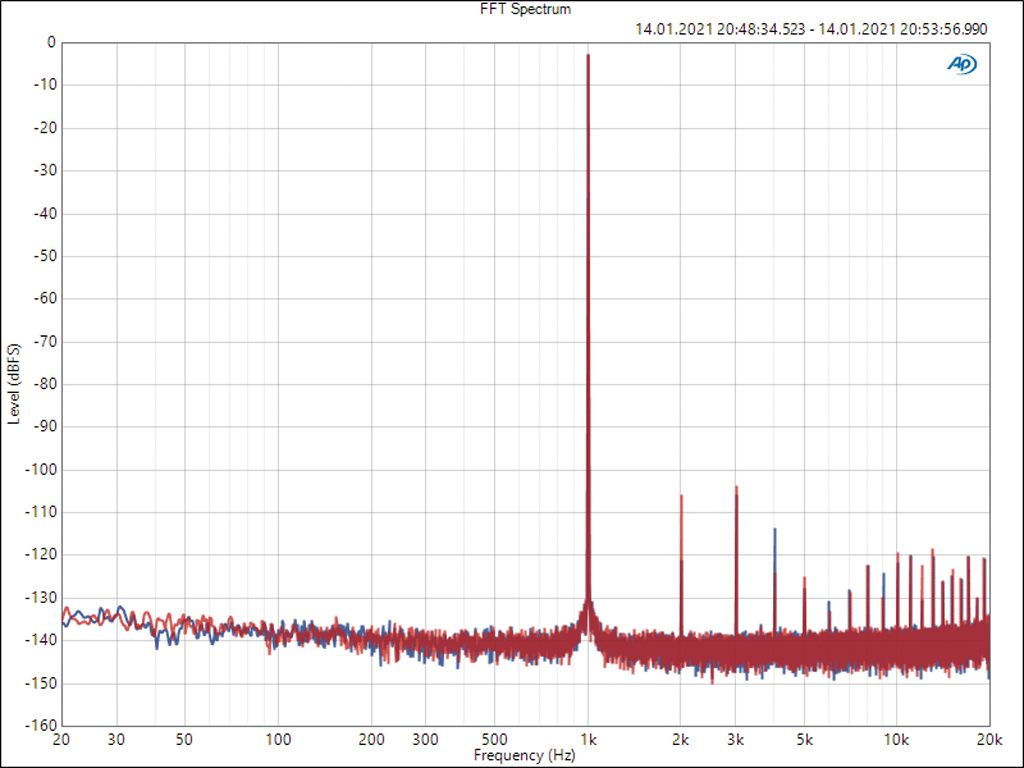Click the -100 level tick label

click(x=40, y=470)
